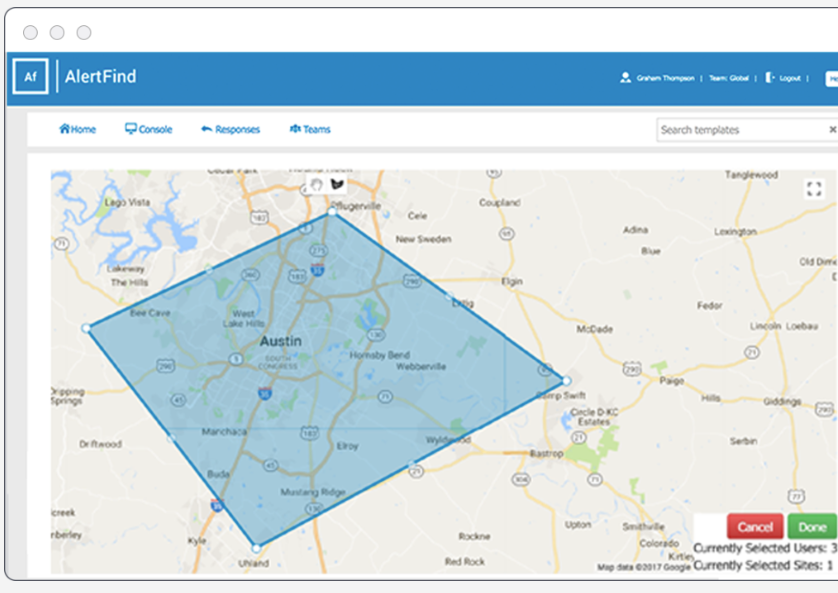The width and height of the screenshot is (838, 593).
Task: Open the "Team: Global" link
Action: pos(729,77)
